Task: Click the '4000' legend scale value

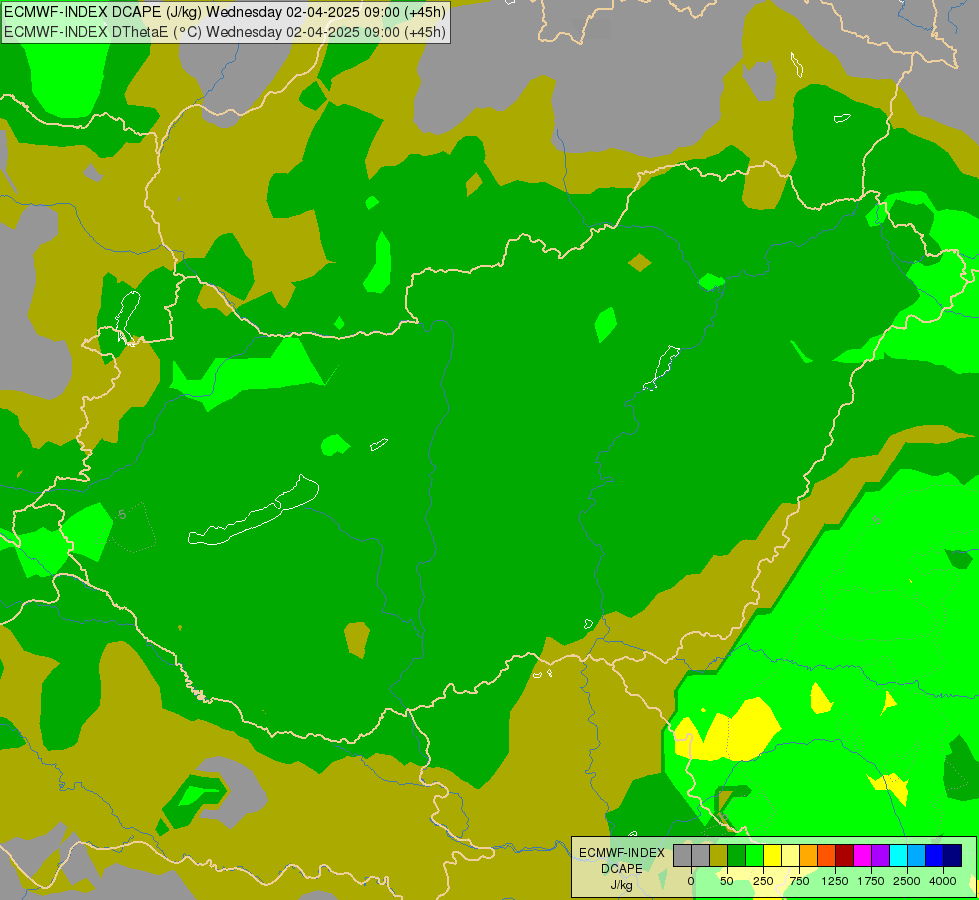Action: [943, 881]
